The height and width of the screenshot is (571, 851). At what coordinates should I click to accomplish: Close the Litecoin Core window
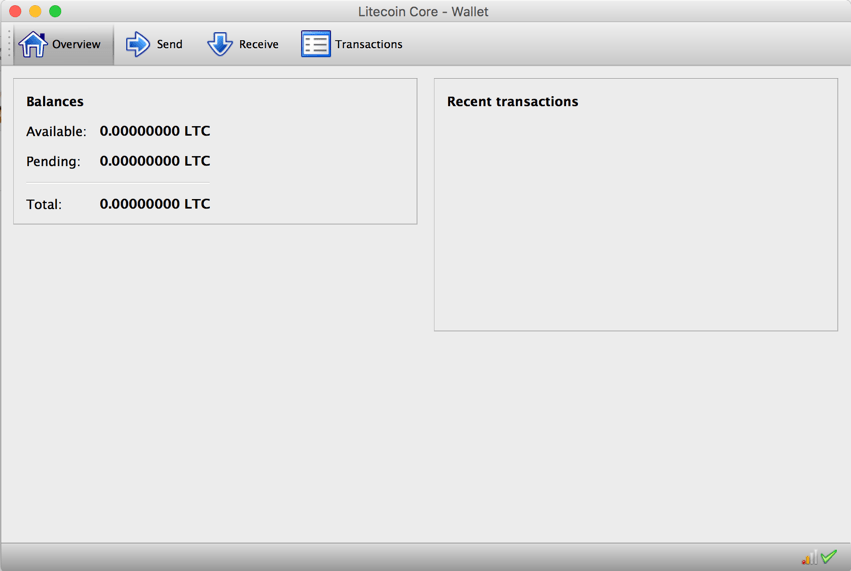[15, 11]
